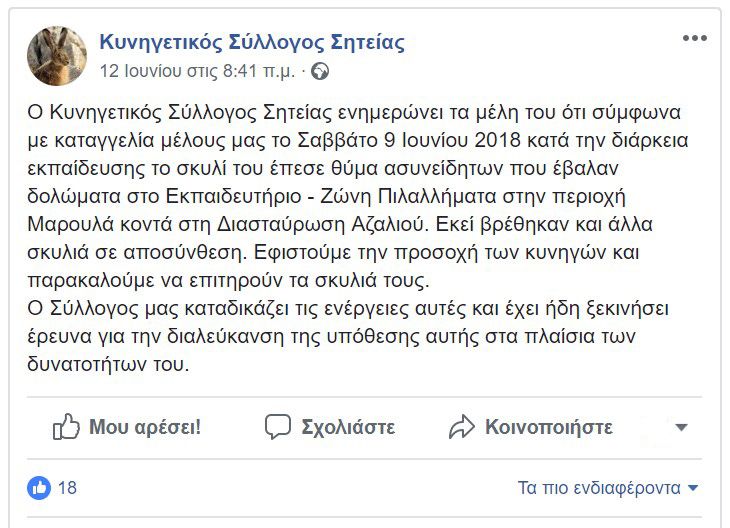Click the caret arrow after Τα πιο ενδιαφέροντα
This screenshot has height=528, width=730.
[x=694, y=488]
